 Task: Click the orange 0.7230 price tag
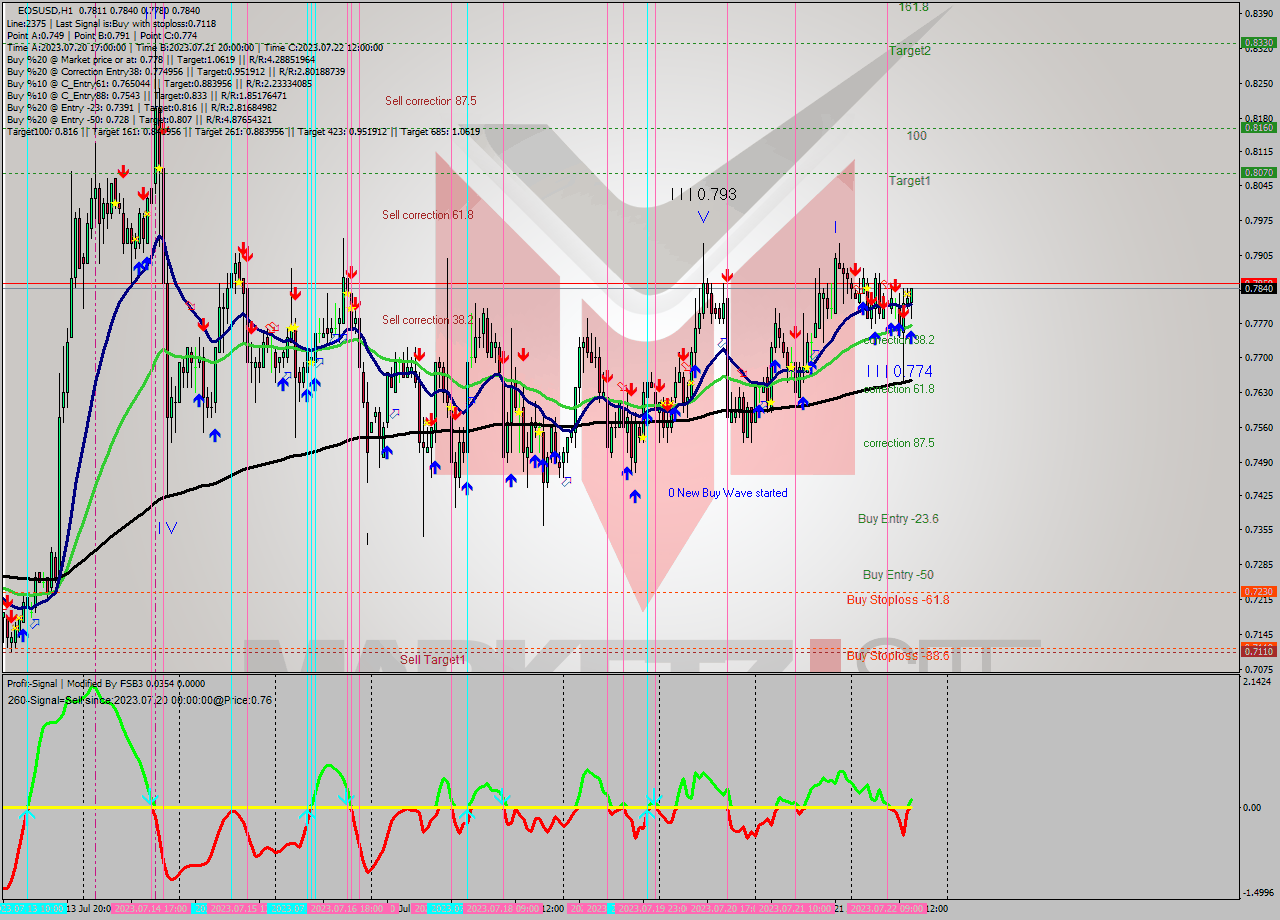pos(1258,592)
